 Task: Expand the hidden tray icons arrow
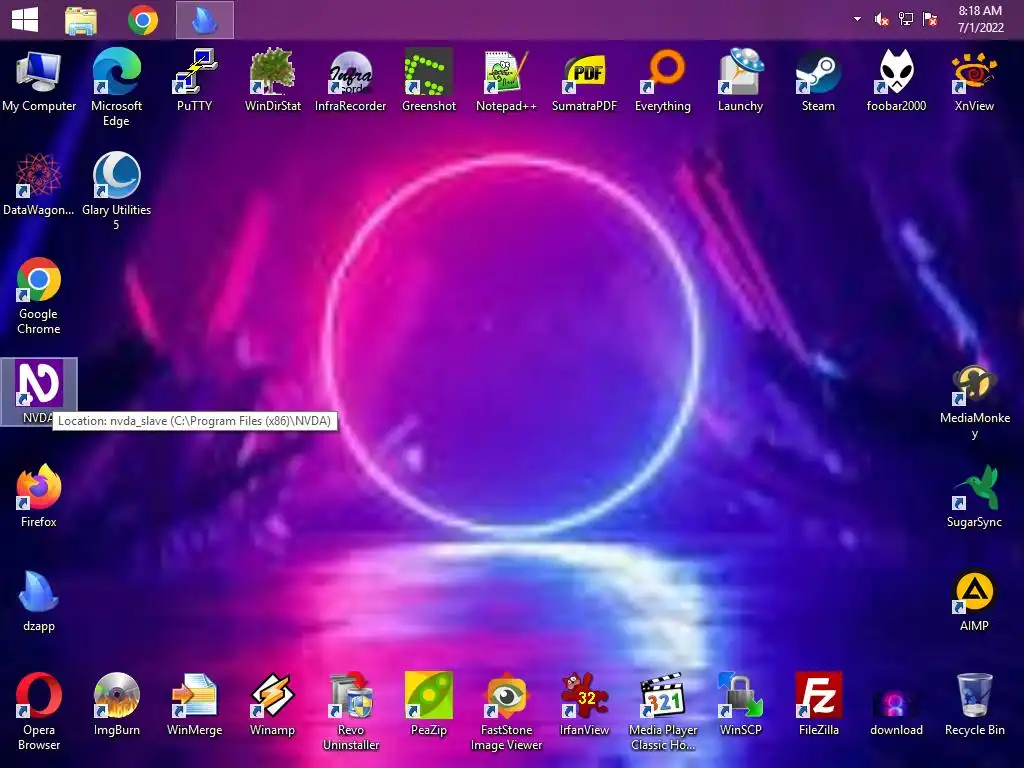point(857,19)
